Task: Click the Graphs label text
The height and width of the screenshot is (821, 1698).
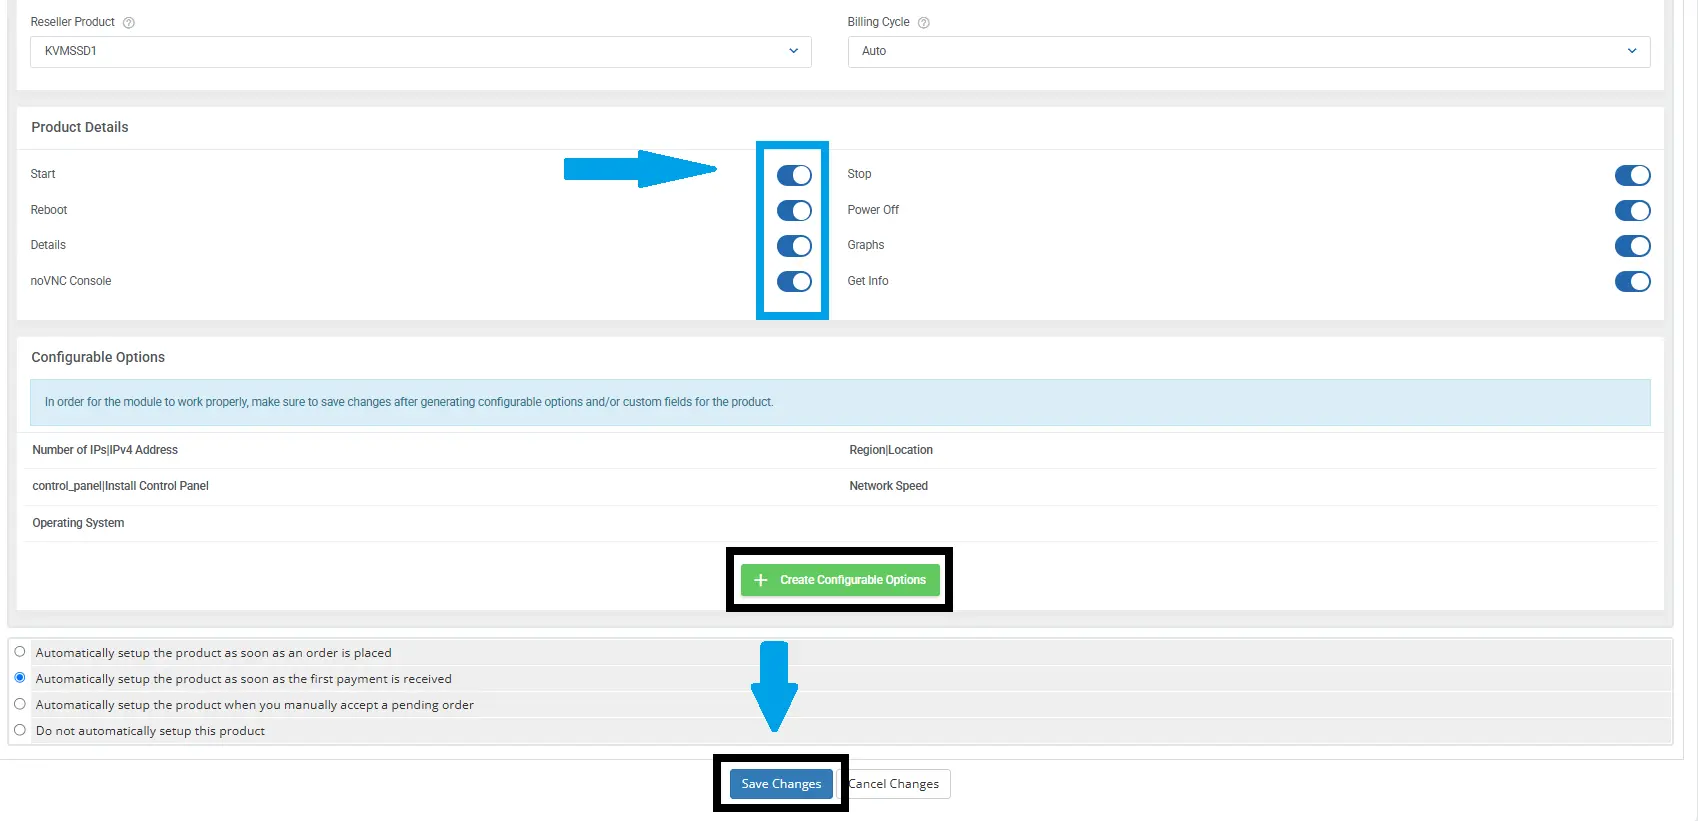Action: click(x=866, y=245)
